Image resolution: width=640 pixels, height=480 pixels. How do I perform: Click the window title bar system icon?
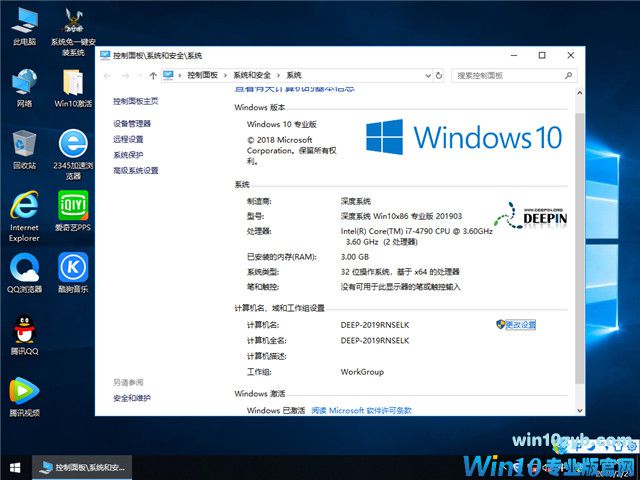[105, 55]
